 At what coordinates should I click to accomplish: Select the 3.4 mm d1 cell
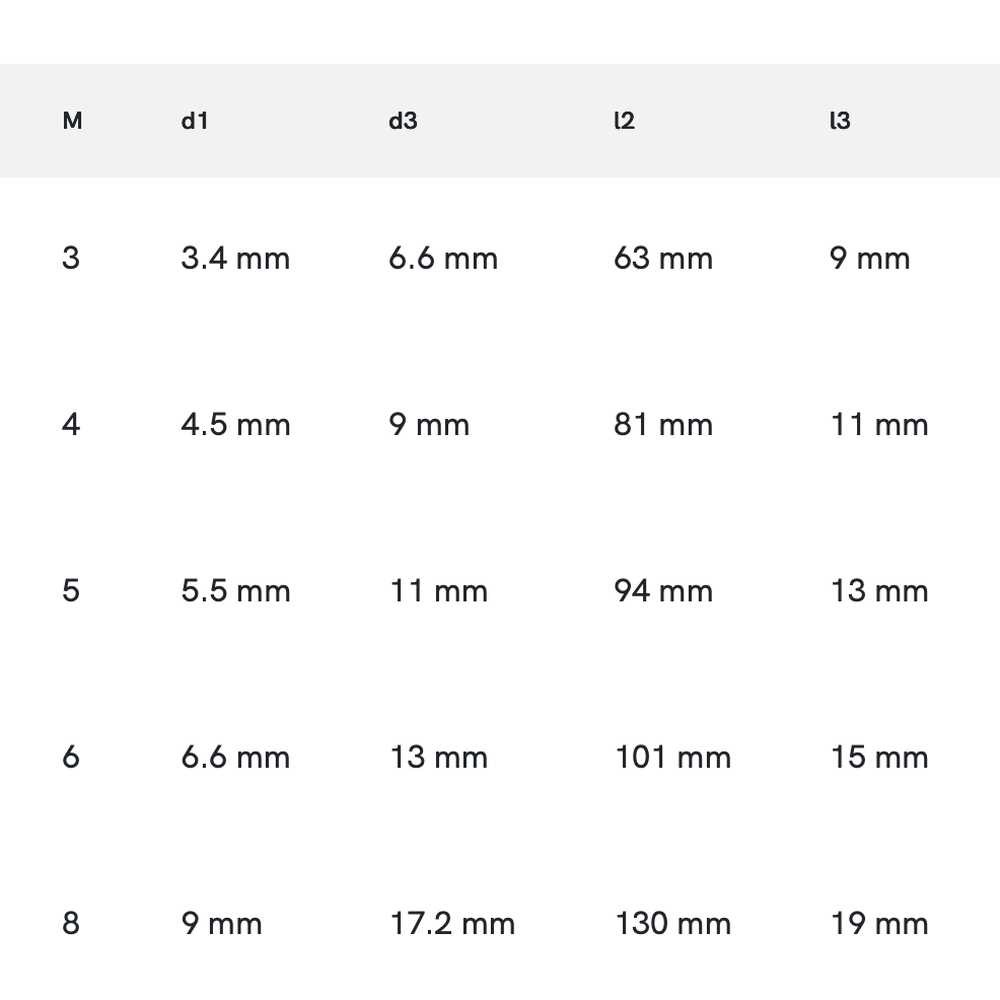(235, 259)
